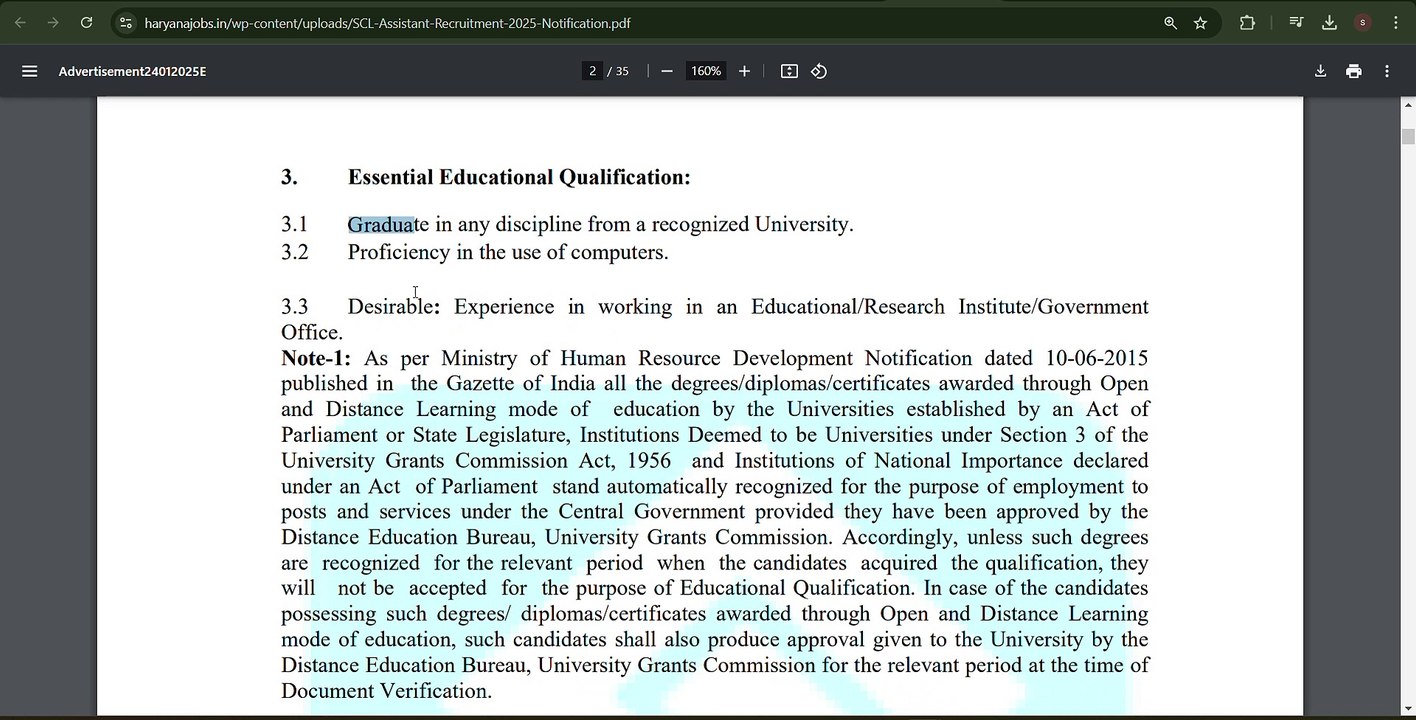Print the PDF document
Viewport: 1416px width, 720px height.
(x=1354, y=71)
